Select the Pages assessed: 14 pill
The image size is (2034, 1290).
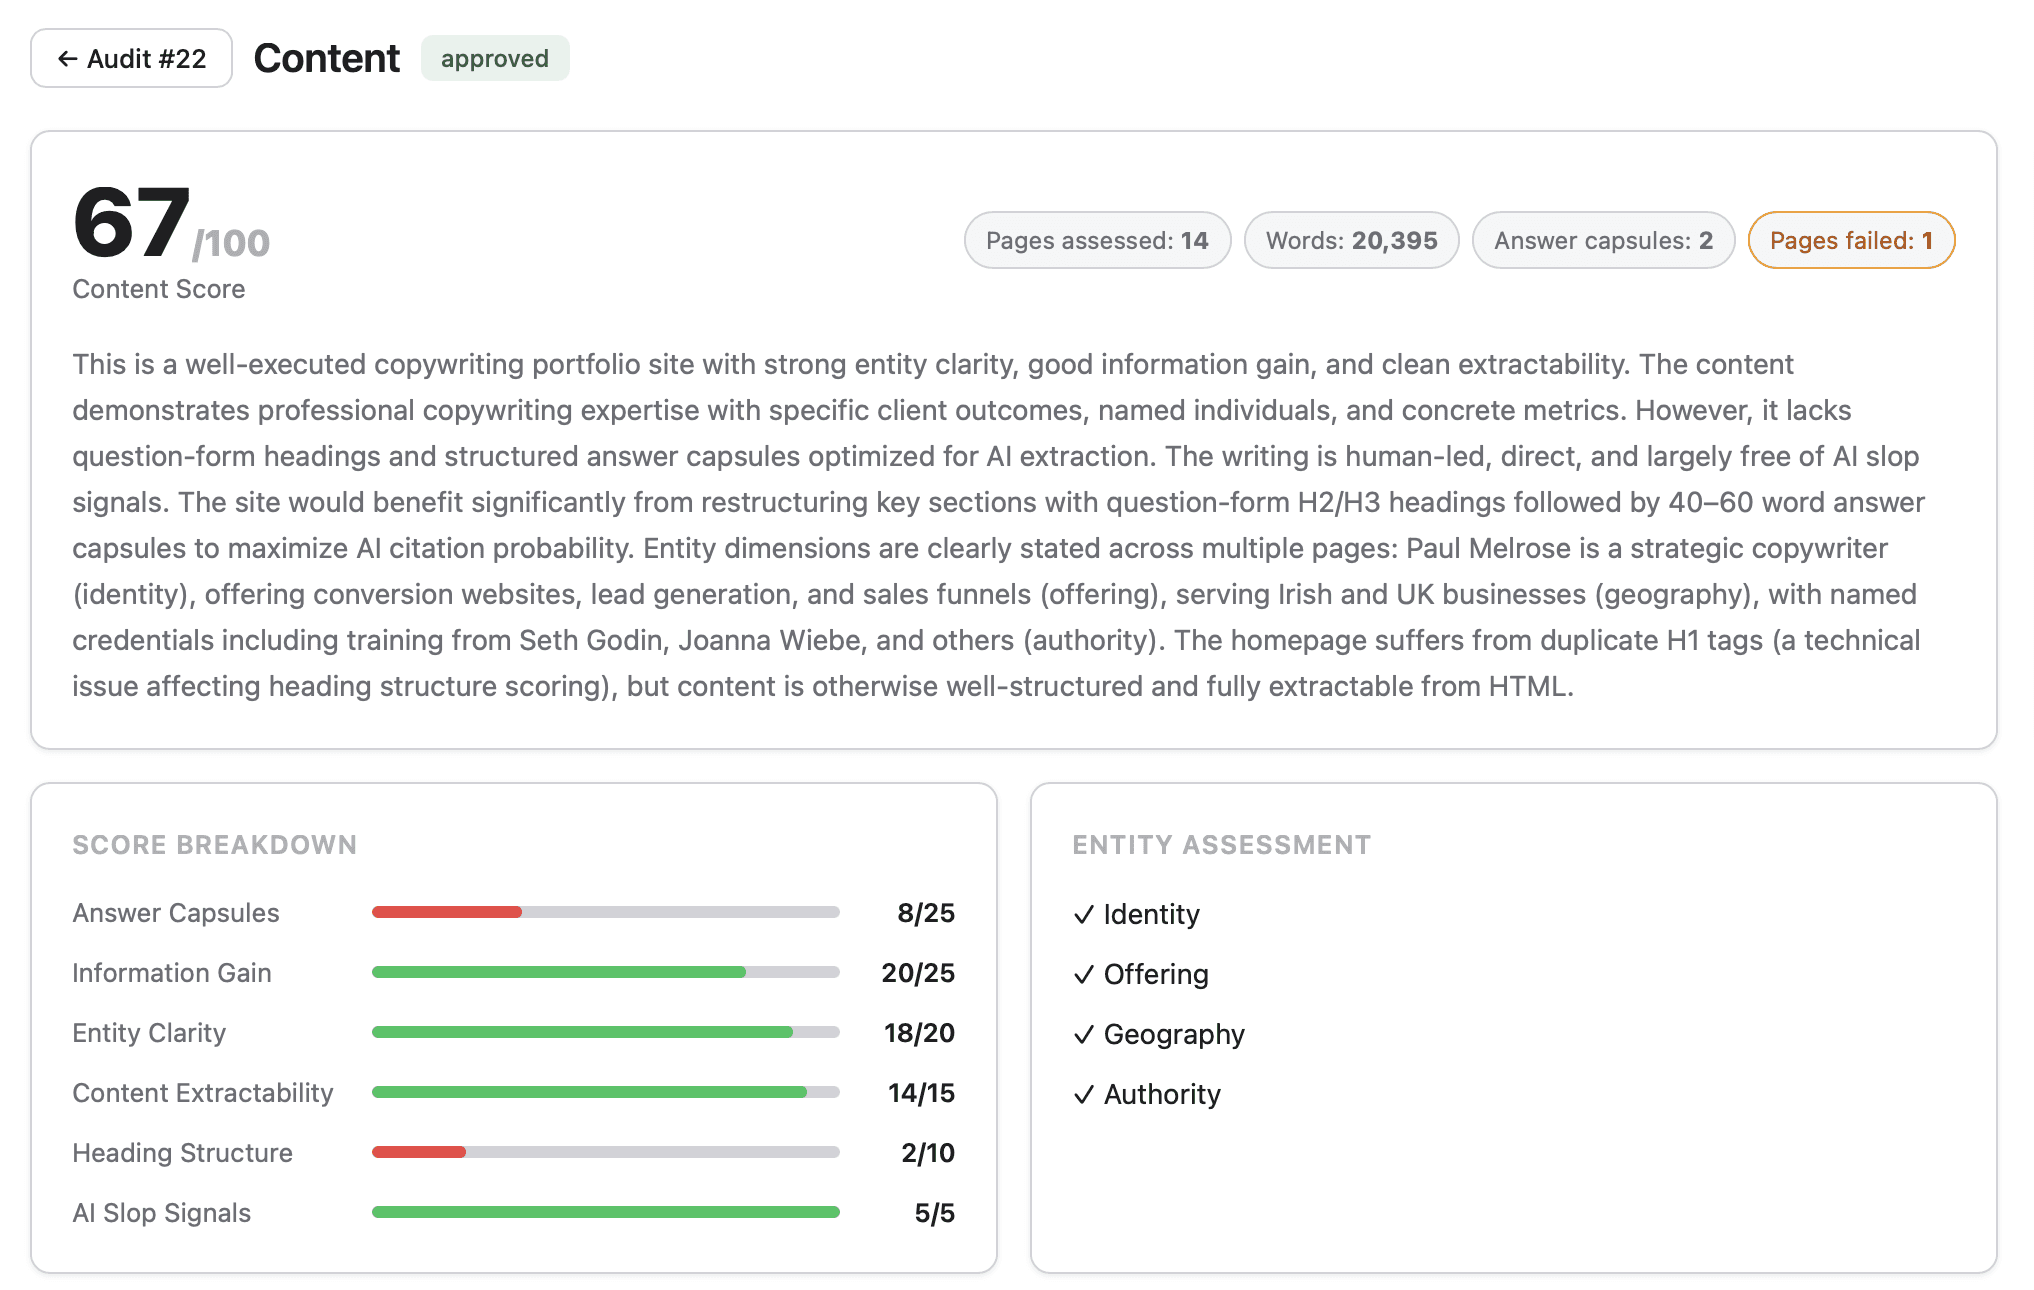[x=1096, y=240]
